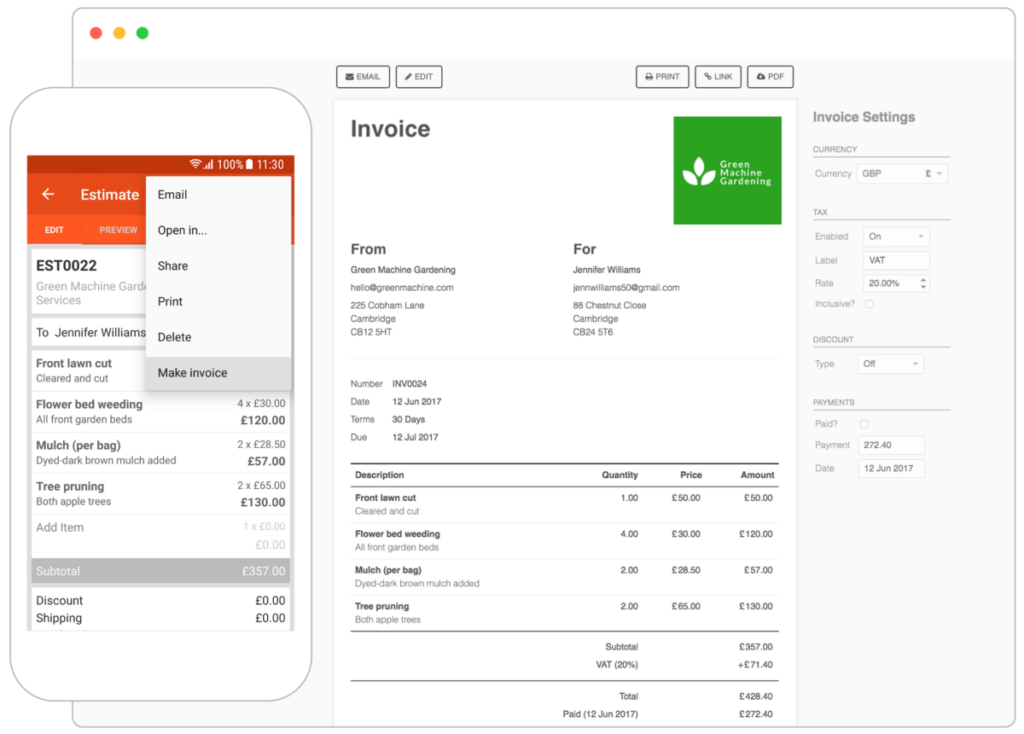
Task: Click the Green Machine Gardening logo
Action: (727, 170)
